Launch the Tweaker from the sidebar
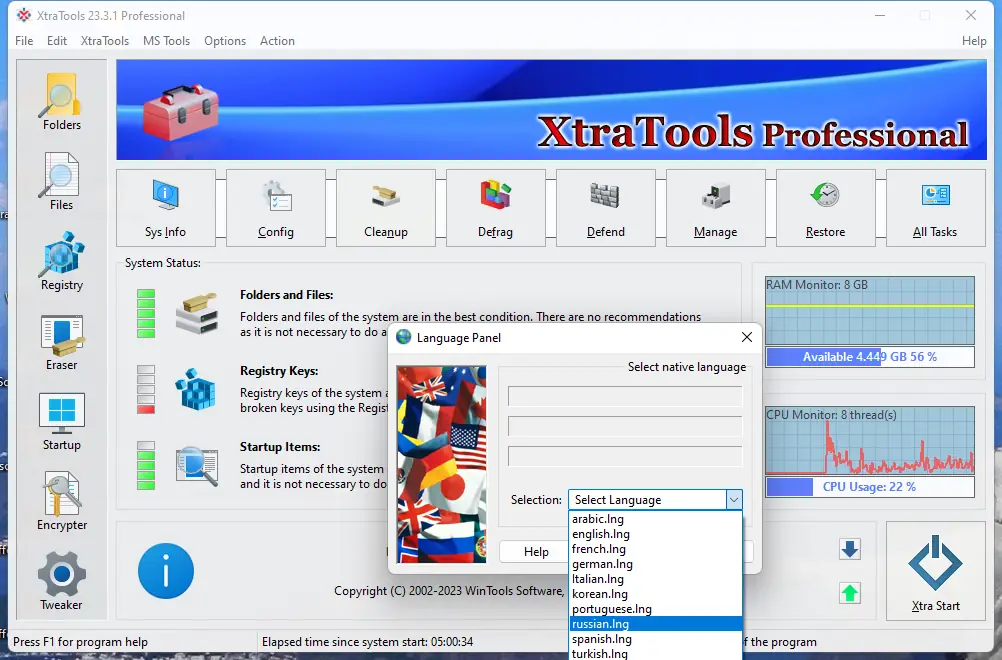This screenshot has height=660, width=1002. (x=60, y=578)
